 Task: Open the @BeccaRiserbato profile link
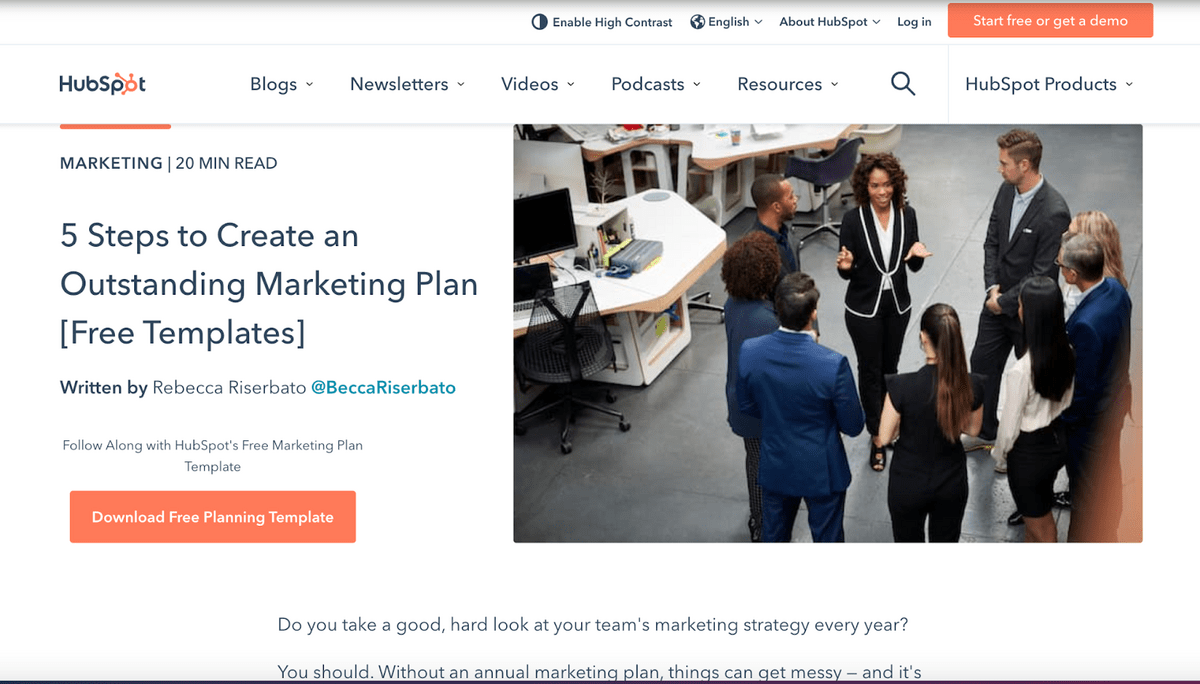(383, 387)
